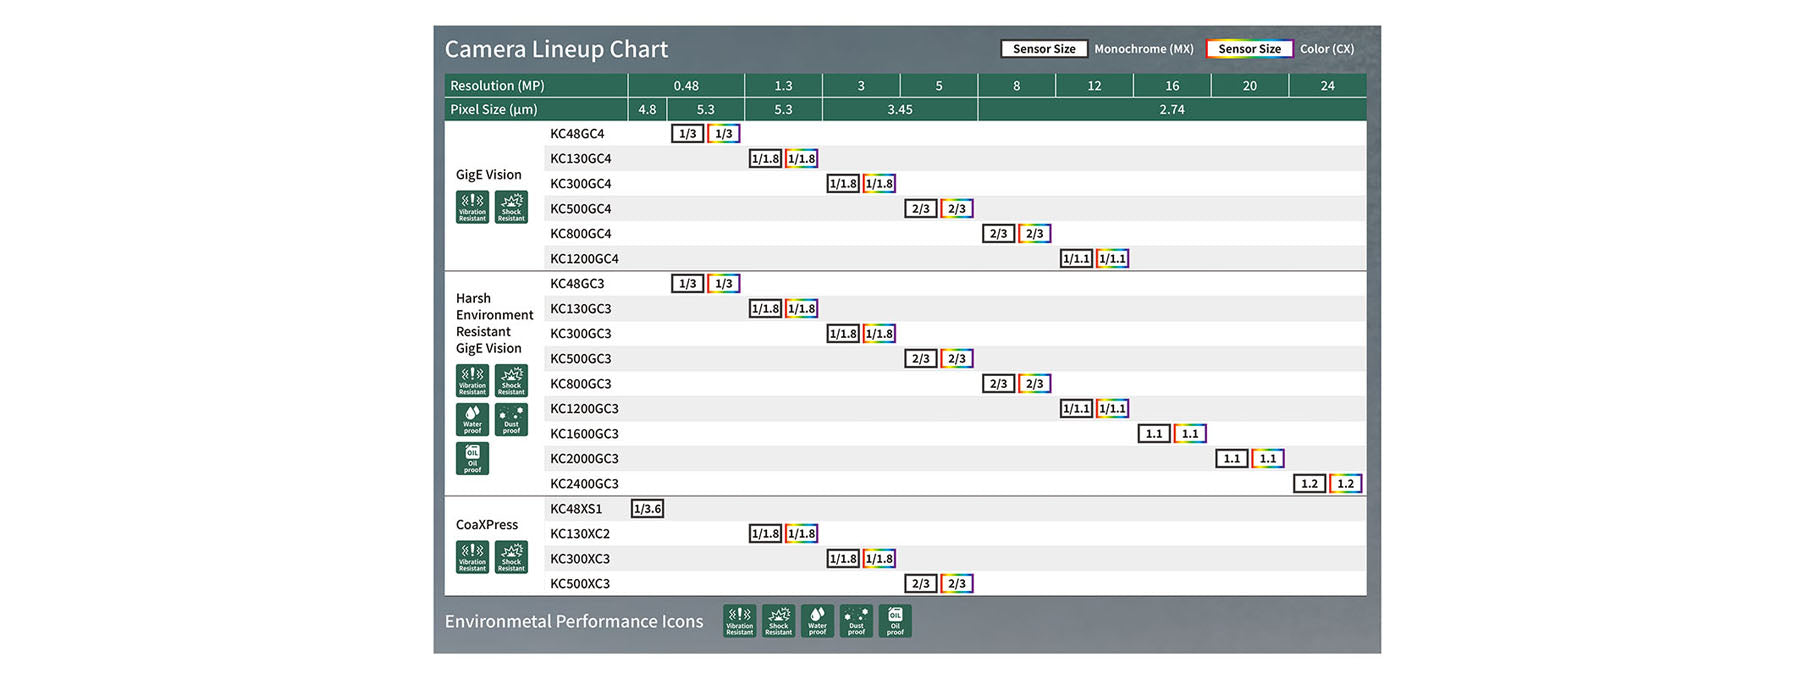Viewport: 1800px width, 678px height.
Task: Select the Dust proof icon in Harsh Environment section
Action: (511, 419)
